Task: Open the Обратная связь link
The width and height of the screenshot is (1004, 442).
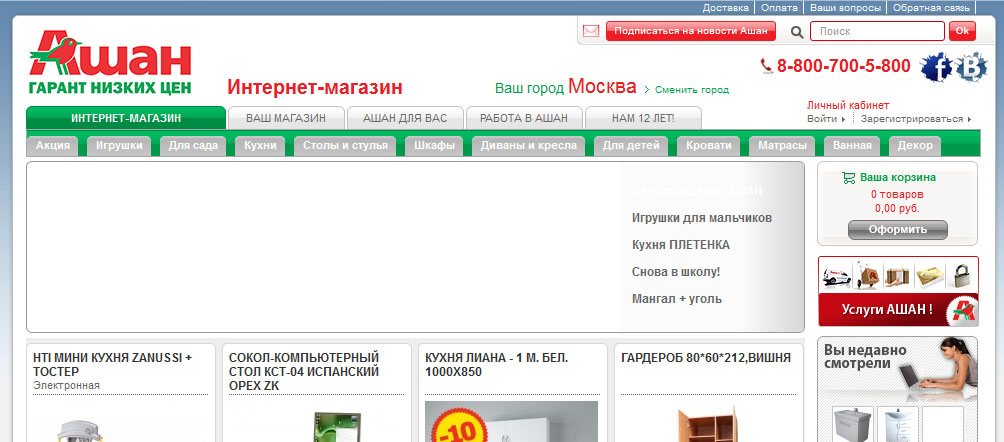Action: 931,8
